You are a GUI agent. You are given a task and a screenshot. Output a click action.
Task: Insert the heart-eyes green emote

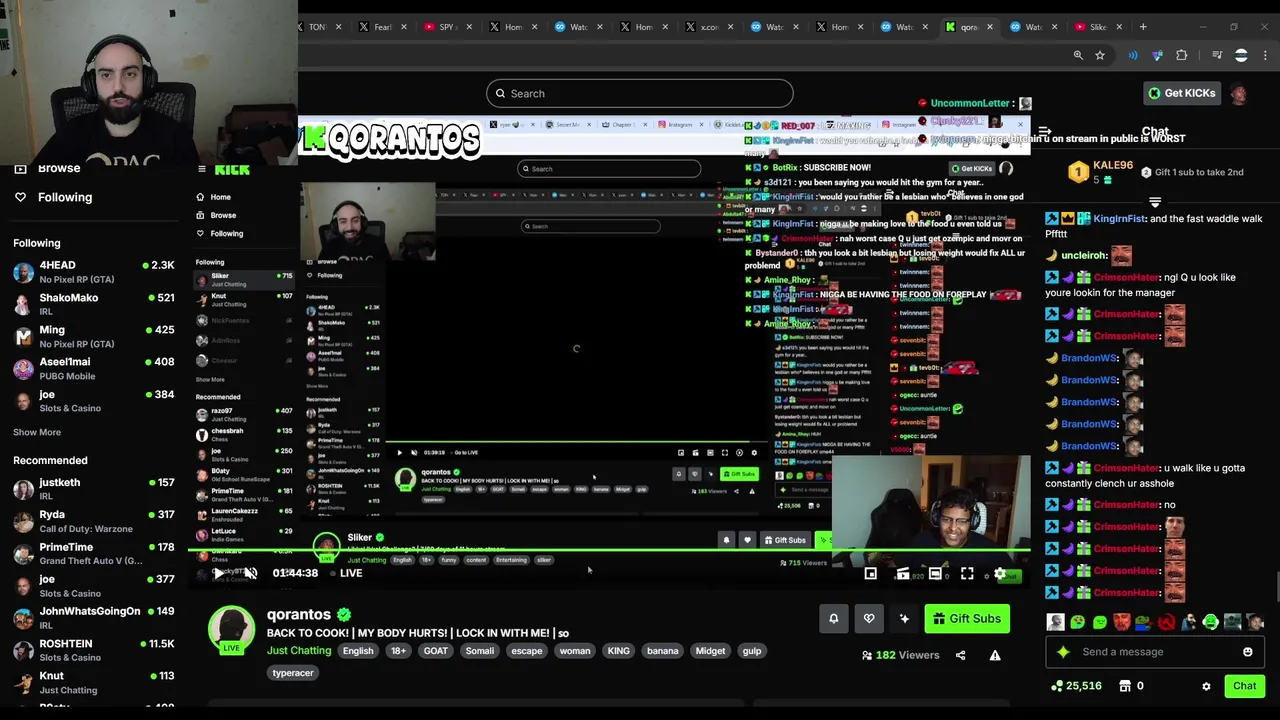[1078, 622]
